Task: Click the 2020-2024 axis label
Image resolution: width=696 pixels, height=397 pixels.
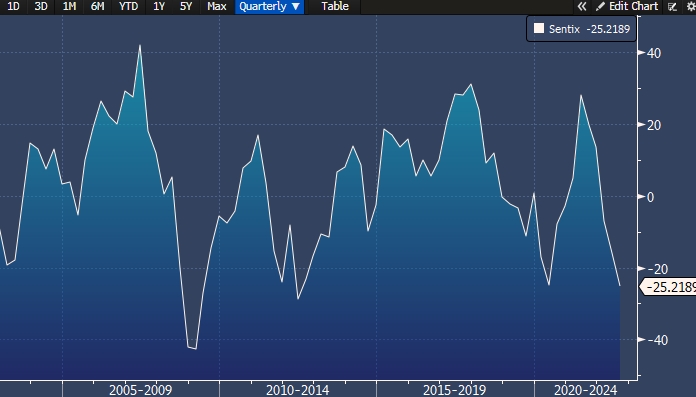Action: point(585,390)
